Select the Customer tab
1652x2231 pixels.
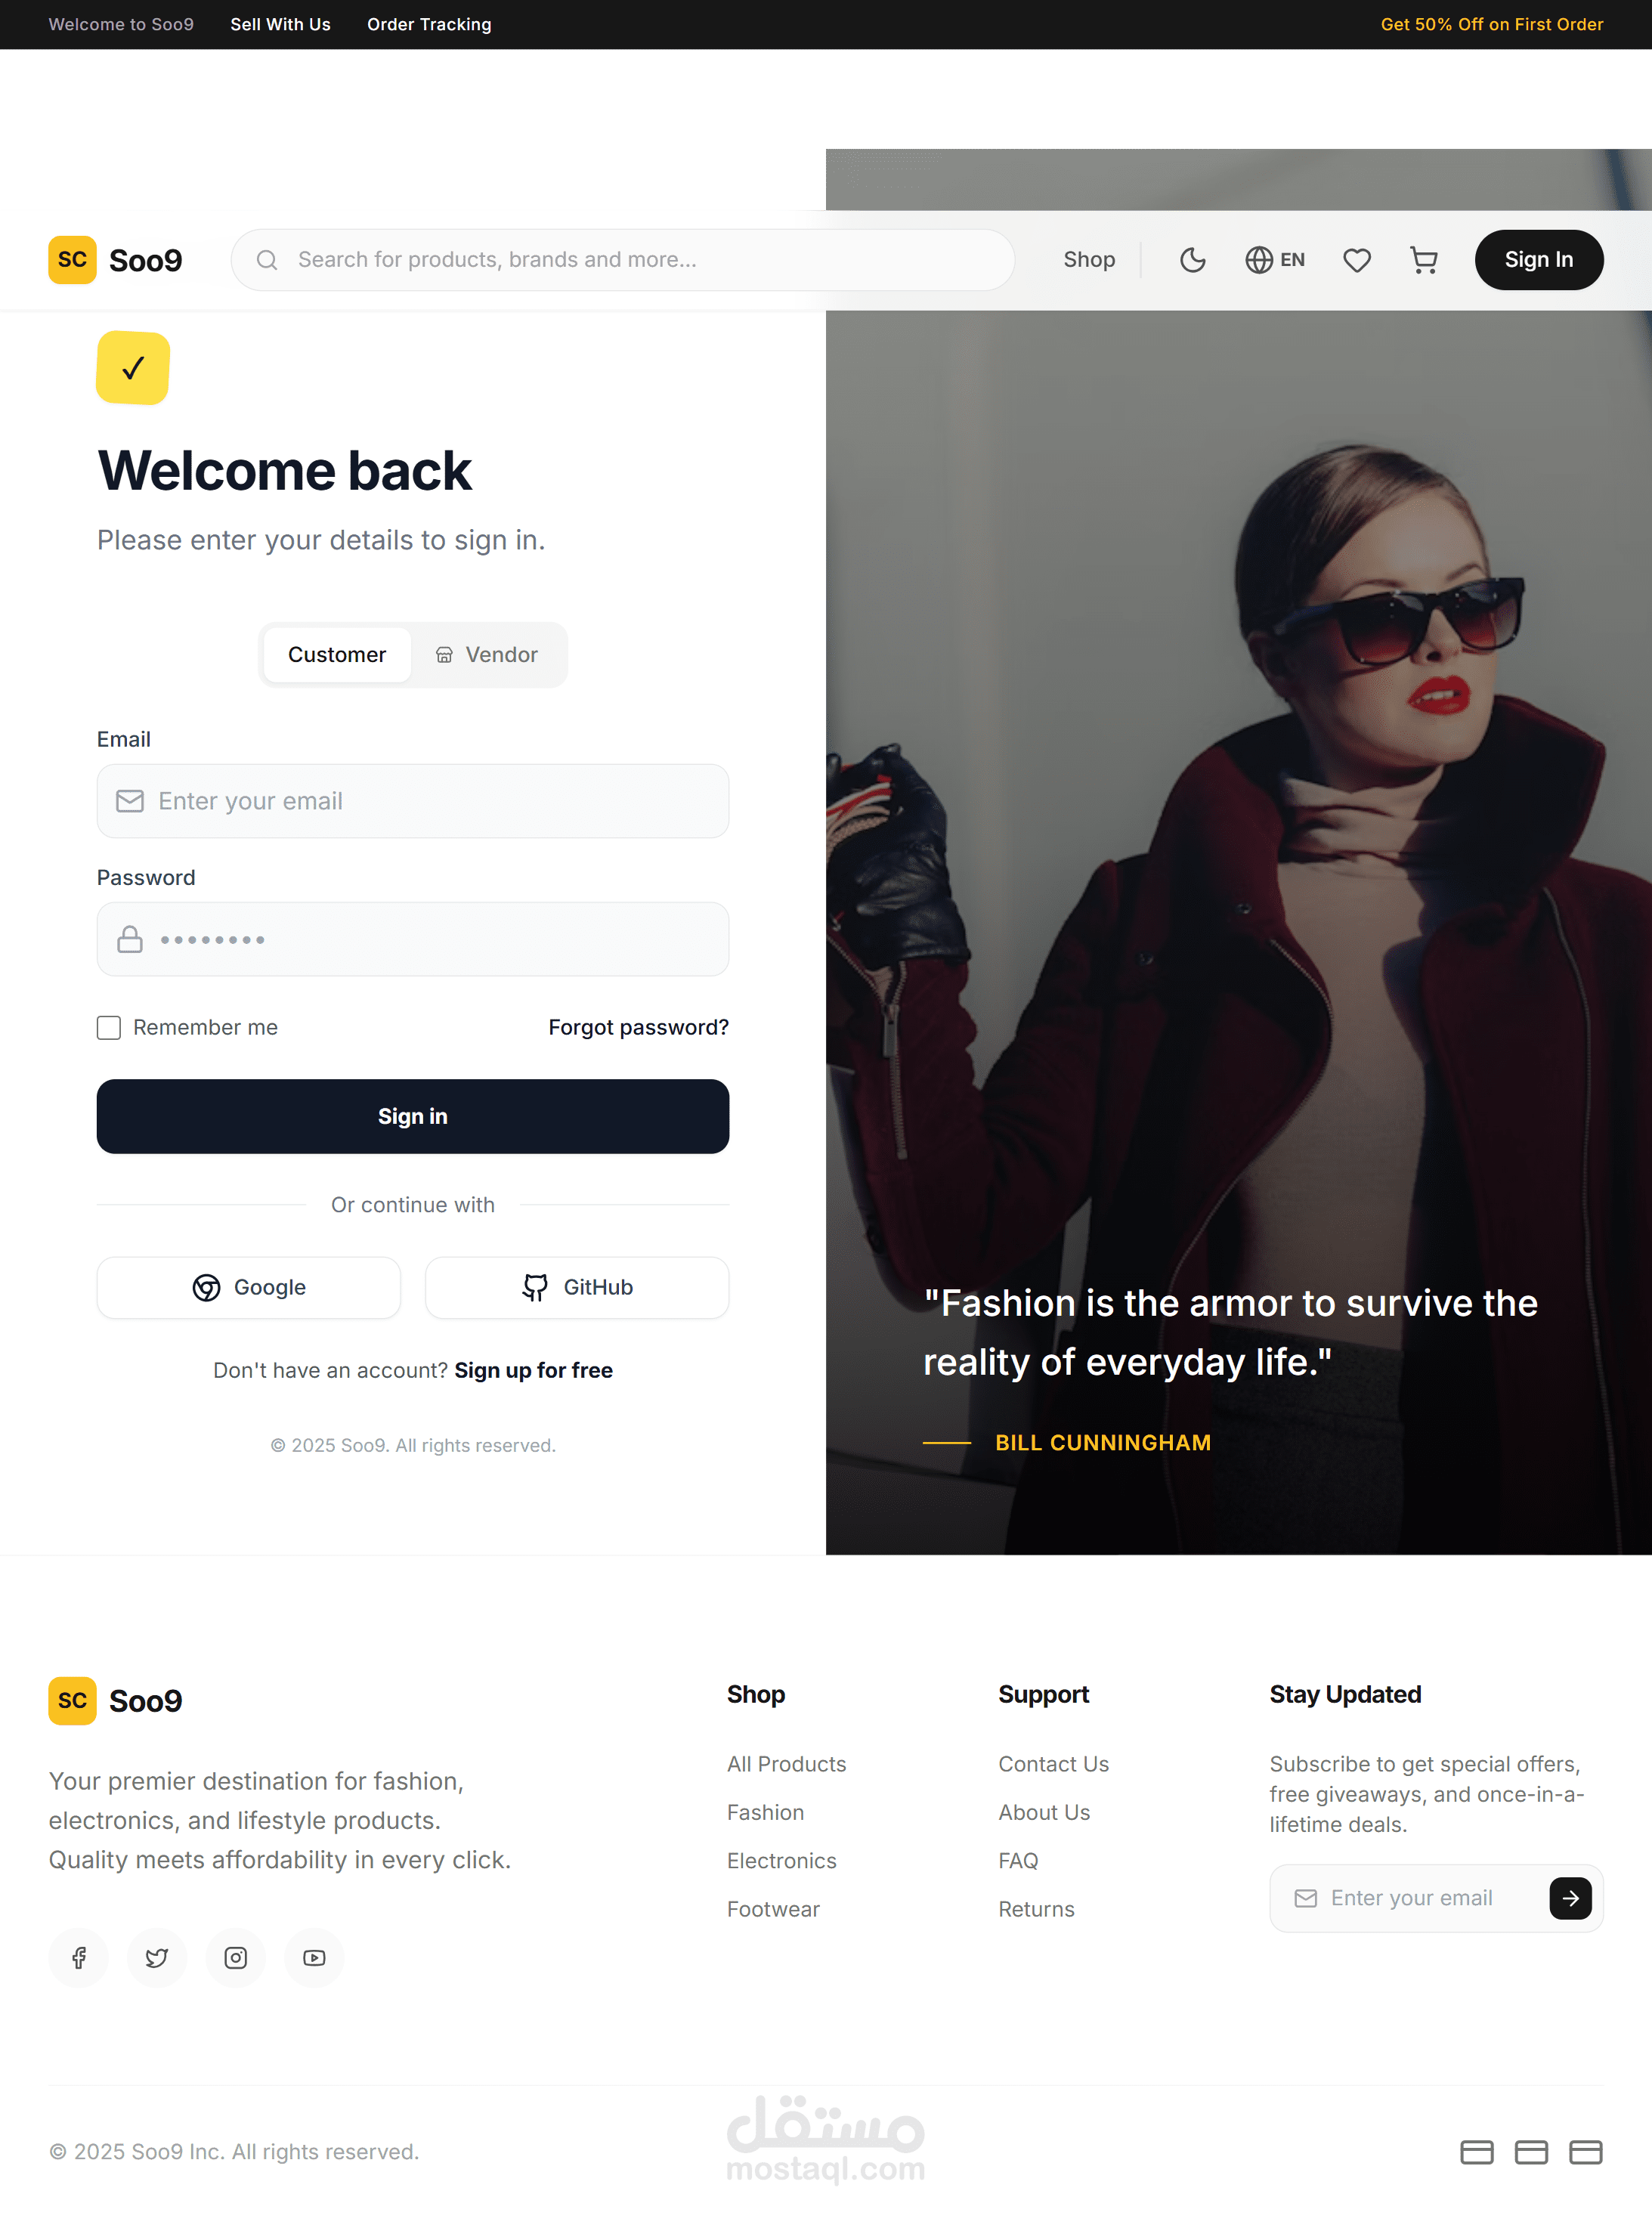point(337,655)
